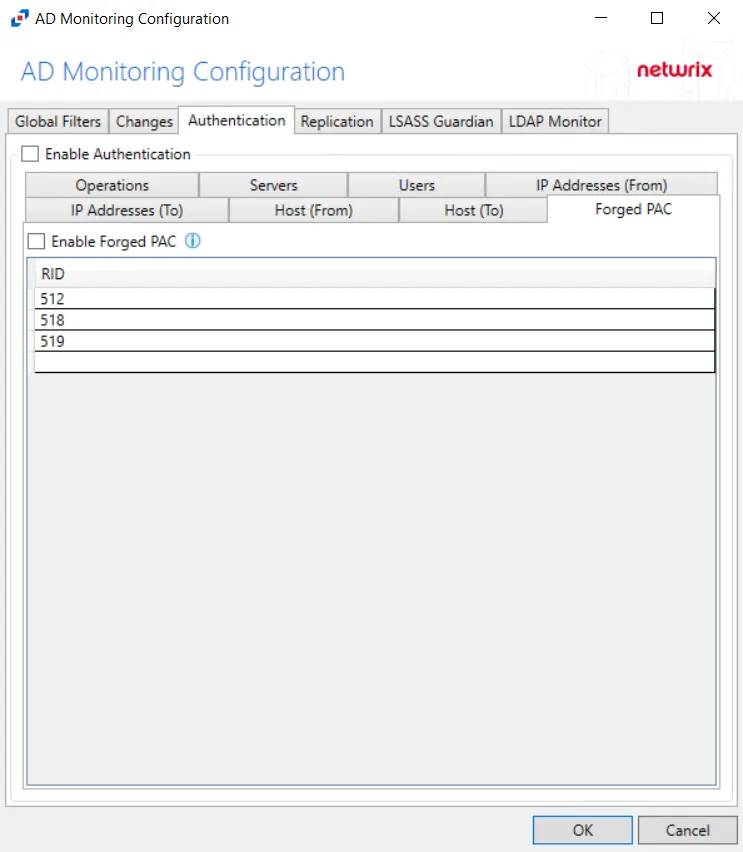
Task: Switch to the Host (From) sub-tab
Action: point(314,210)
